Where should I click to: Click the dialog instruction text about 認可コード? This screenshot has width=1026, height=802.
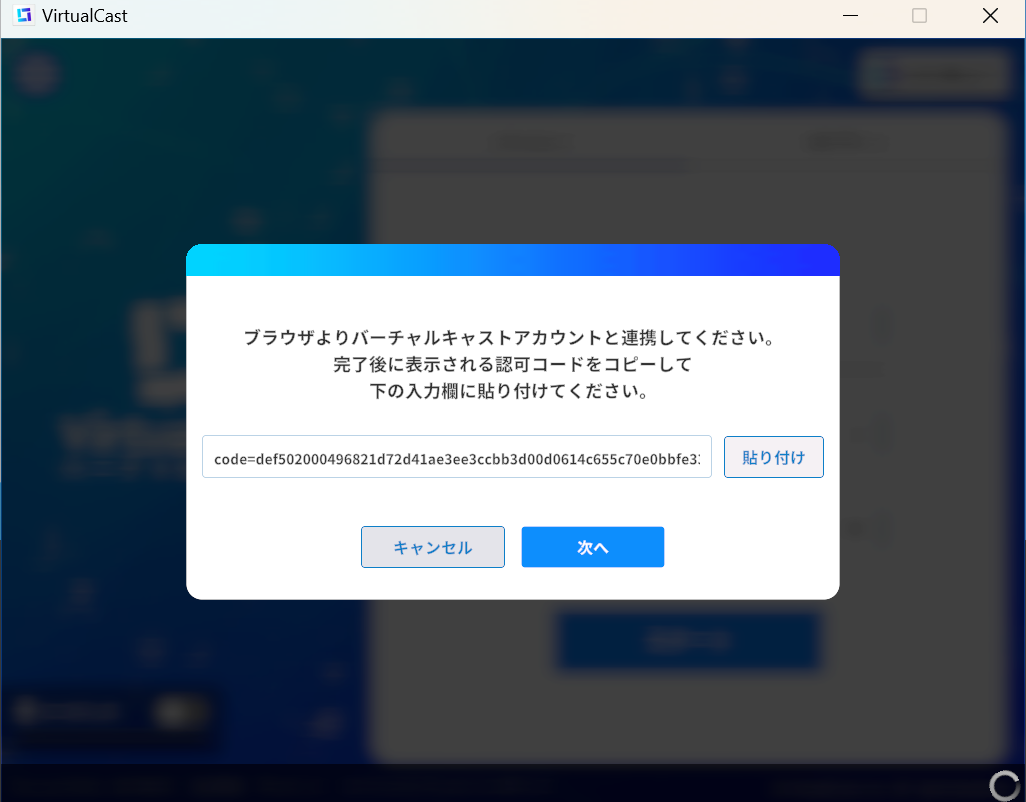click(512, 364)
